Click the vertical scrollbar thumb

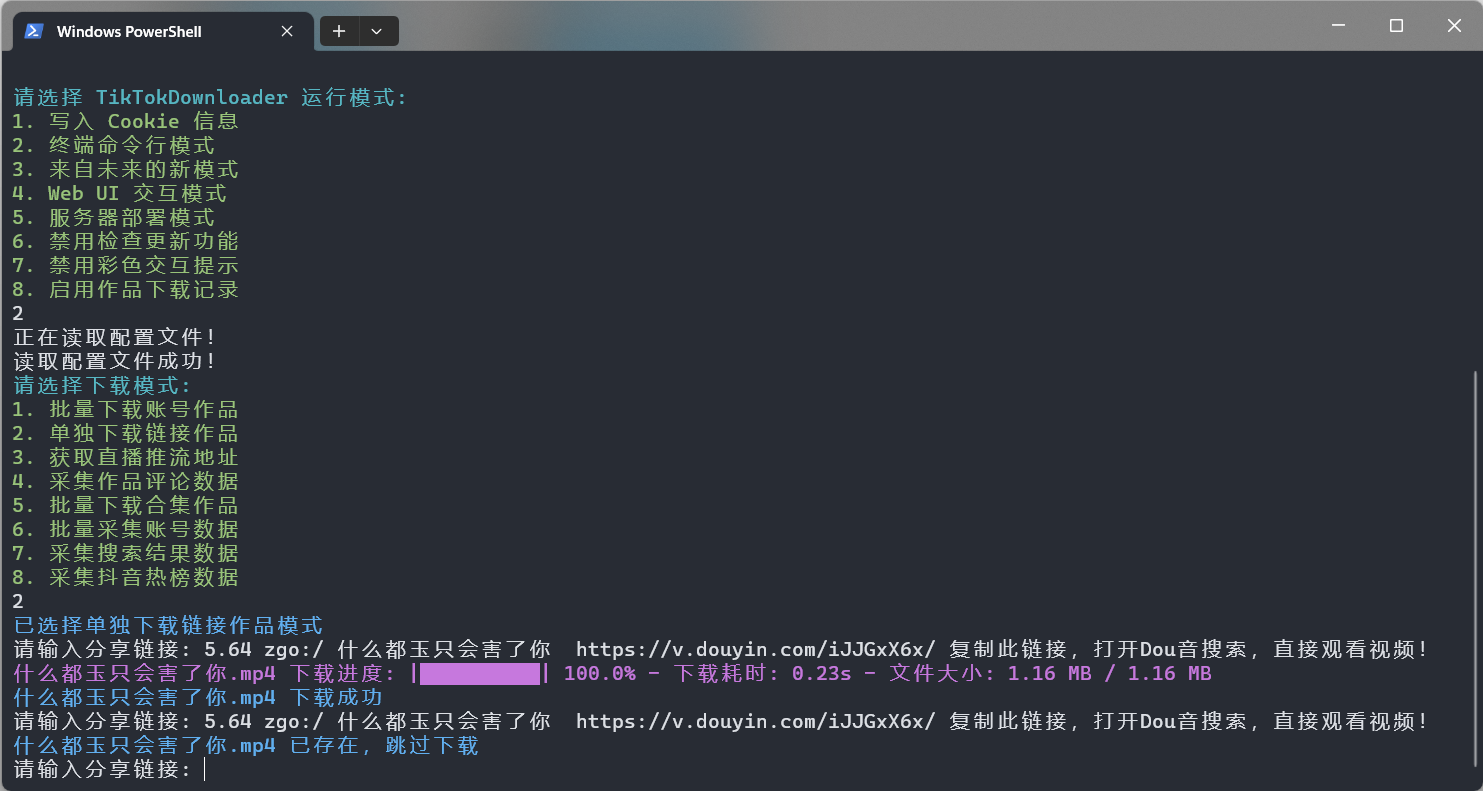[x=1475, y=568]
